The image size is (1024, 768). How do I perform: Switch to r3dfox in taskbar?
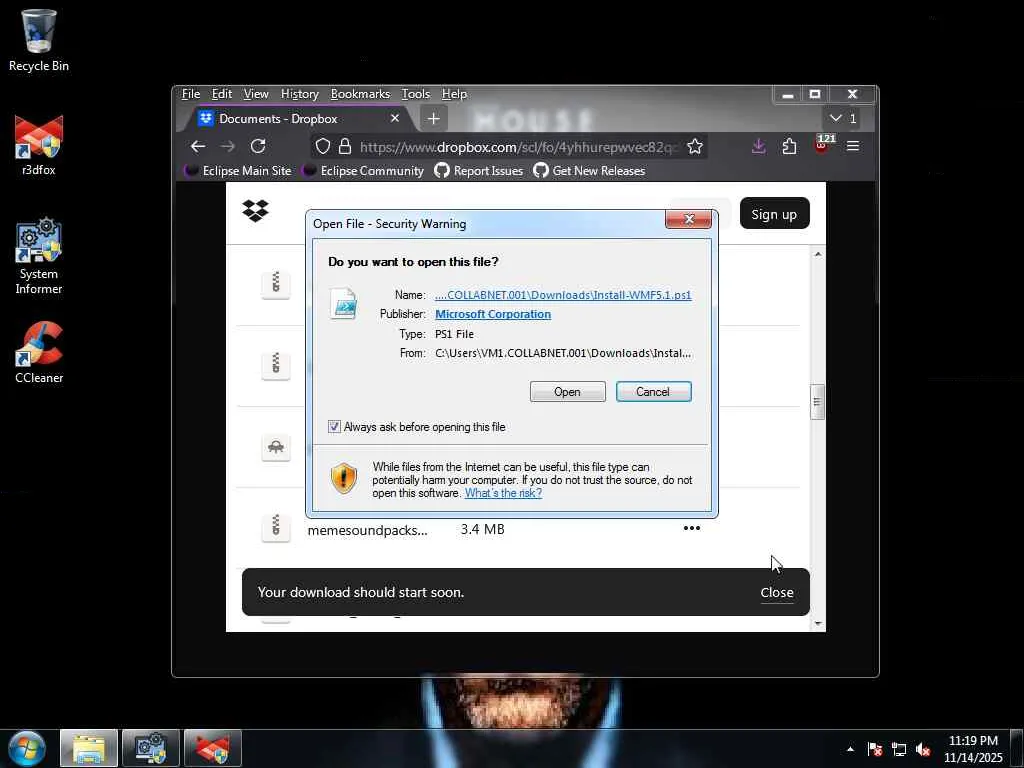(213, 748)
